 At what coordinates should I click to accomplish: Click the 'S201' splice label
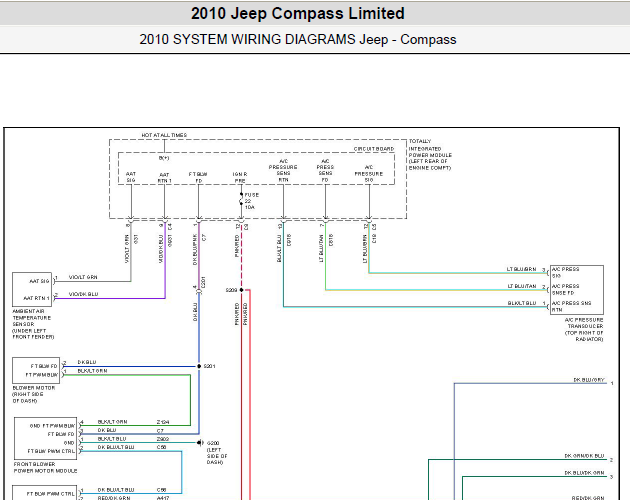[209, 366]
